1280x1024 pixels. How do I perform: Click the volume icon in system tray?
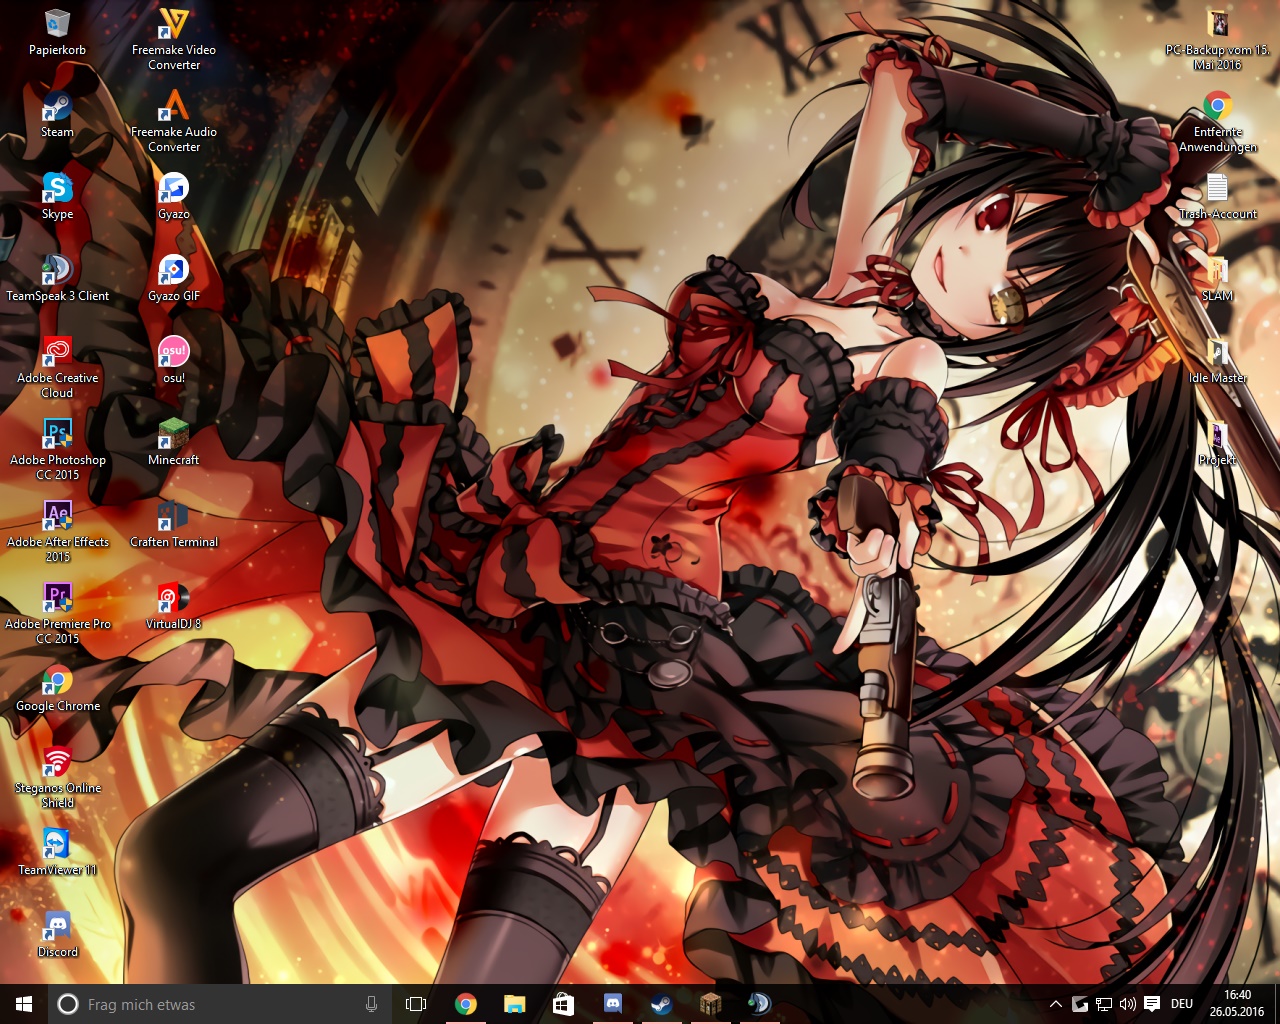click(1128, 1004)
